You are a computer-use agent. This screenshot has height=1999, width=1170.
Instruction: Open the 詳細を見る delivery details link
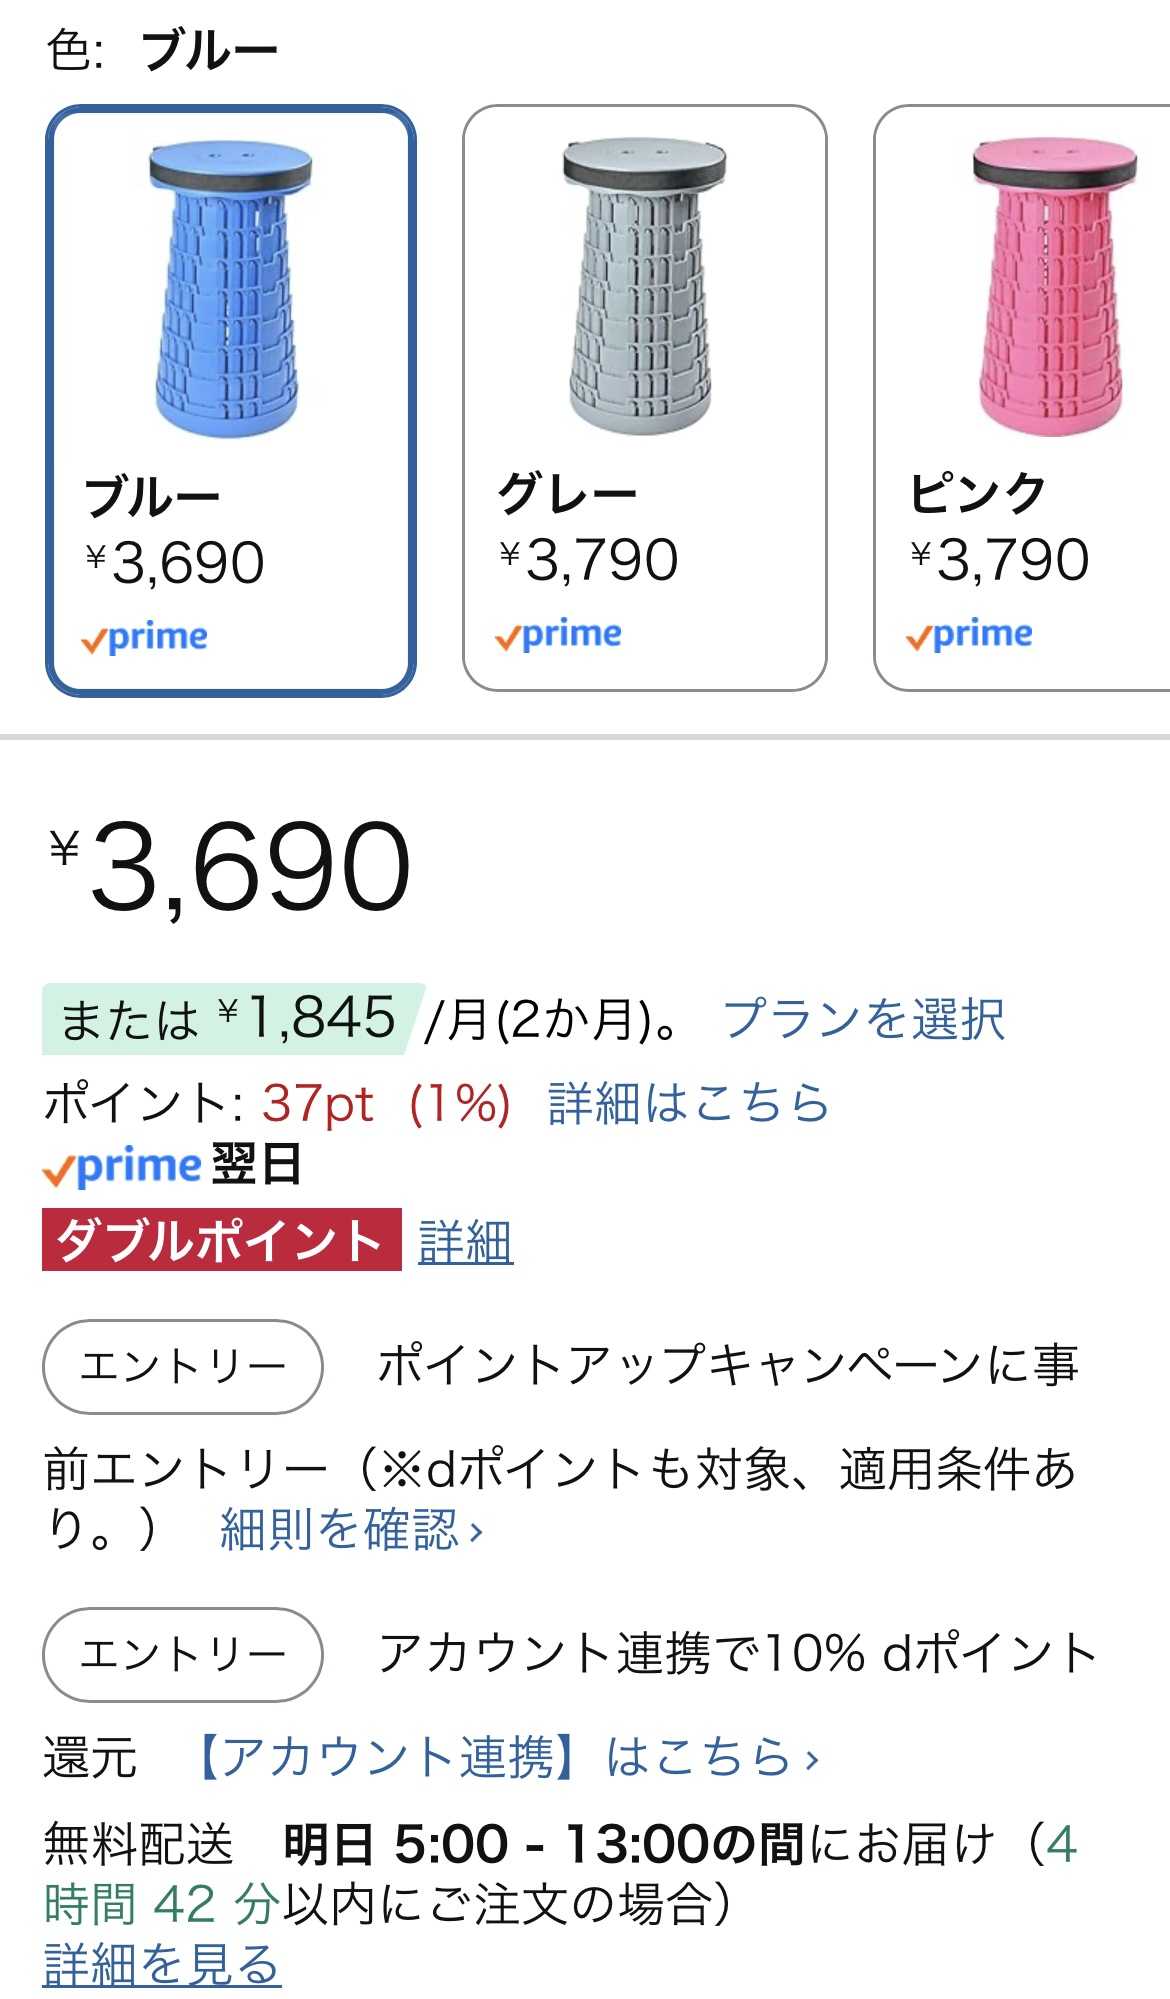coord(162,1965)
